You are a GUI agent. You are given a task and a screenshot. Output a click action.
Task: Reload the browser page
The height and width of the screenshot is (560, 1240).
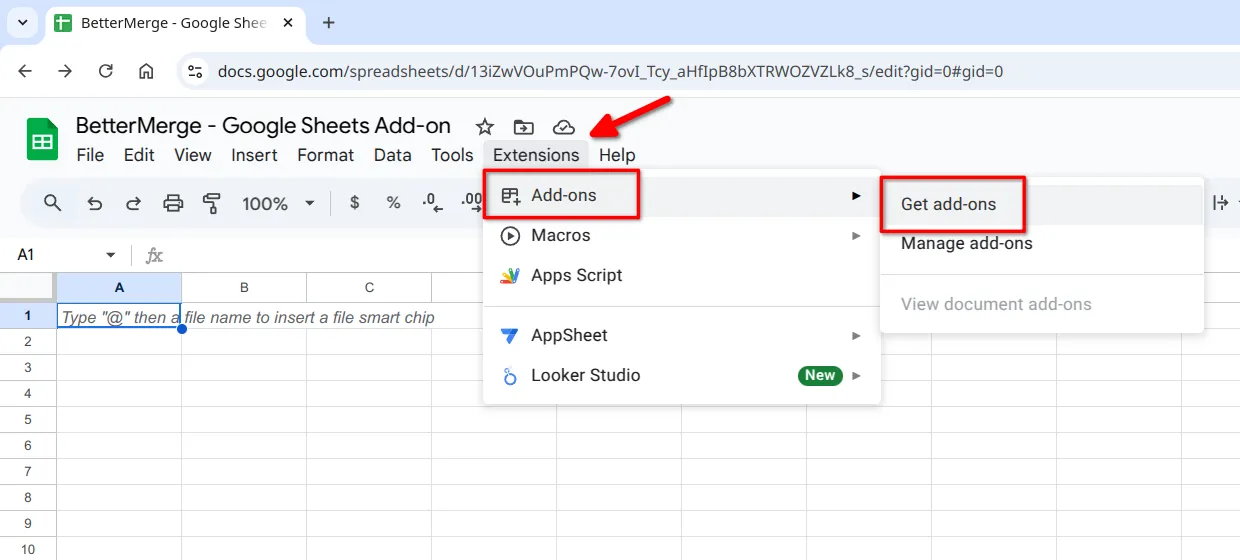tap(106, 71)
